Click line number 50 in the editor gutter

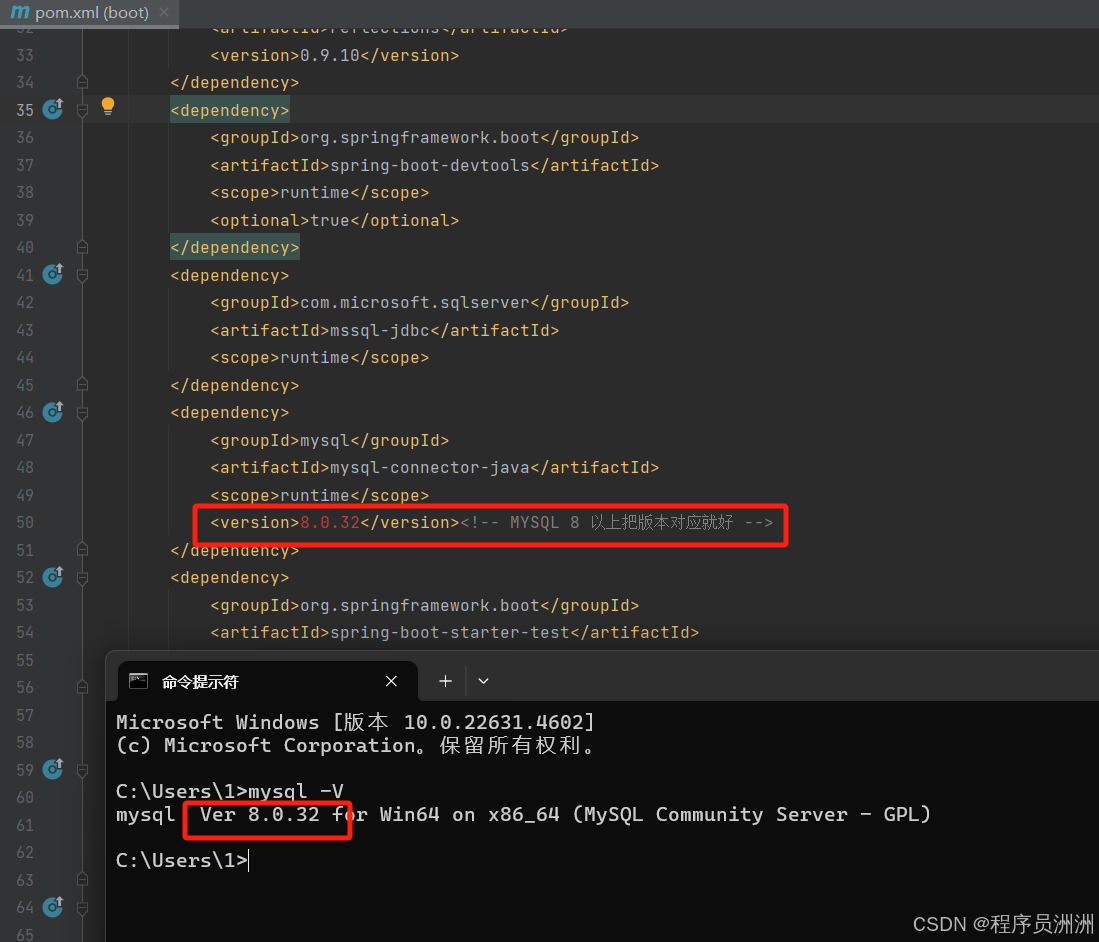tap(25, 522)
